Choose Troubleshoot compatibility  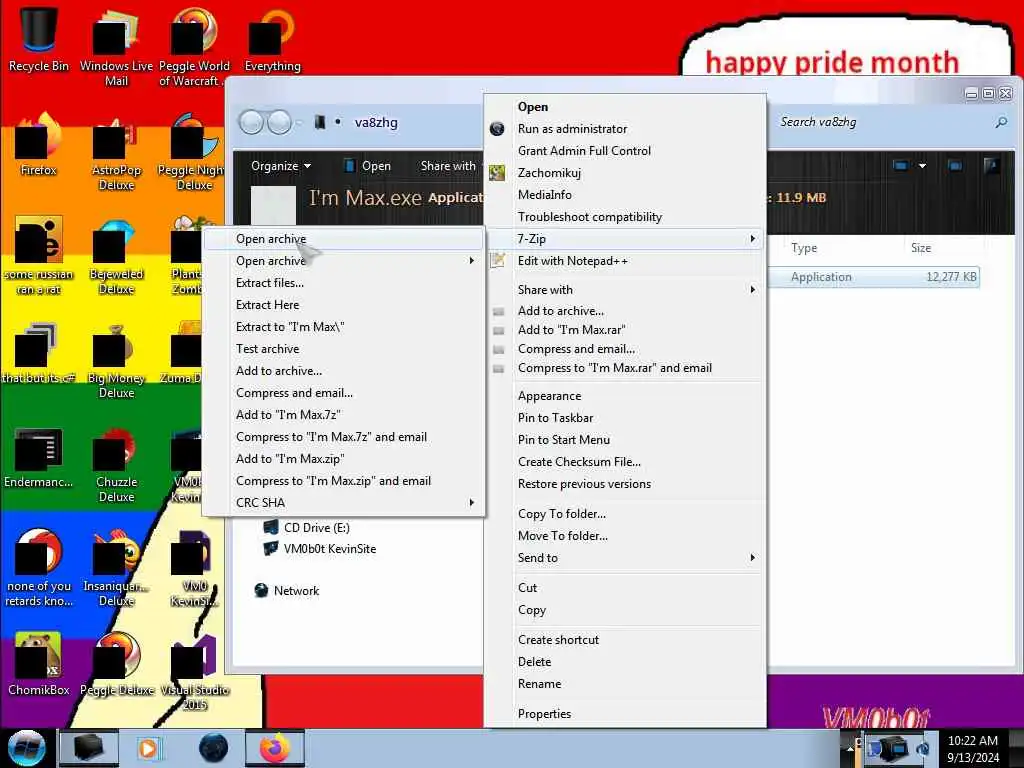pyautogui.click(x=589, y=217)
